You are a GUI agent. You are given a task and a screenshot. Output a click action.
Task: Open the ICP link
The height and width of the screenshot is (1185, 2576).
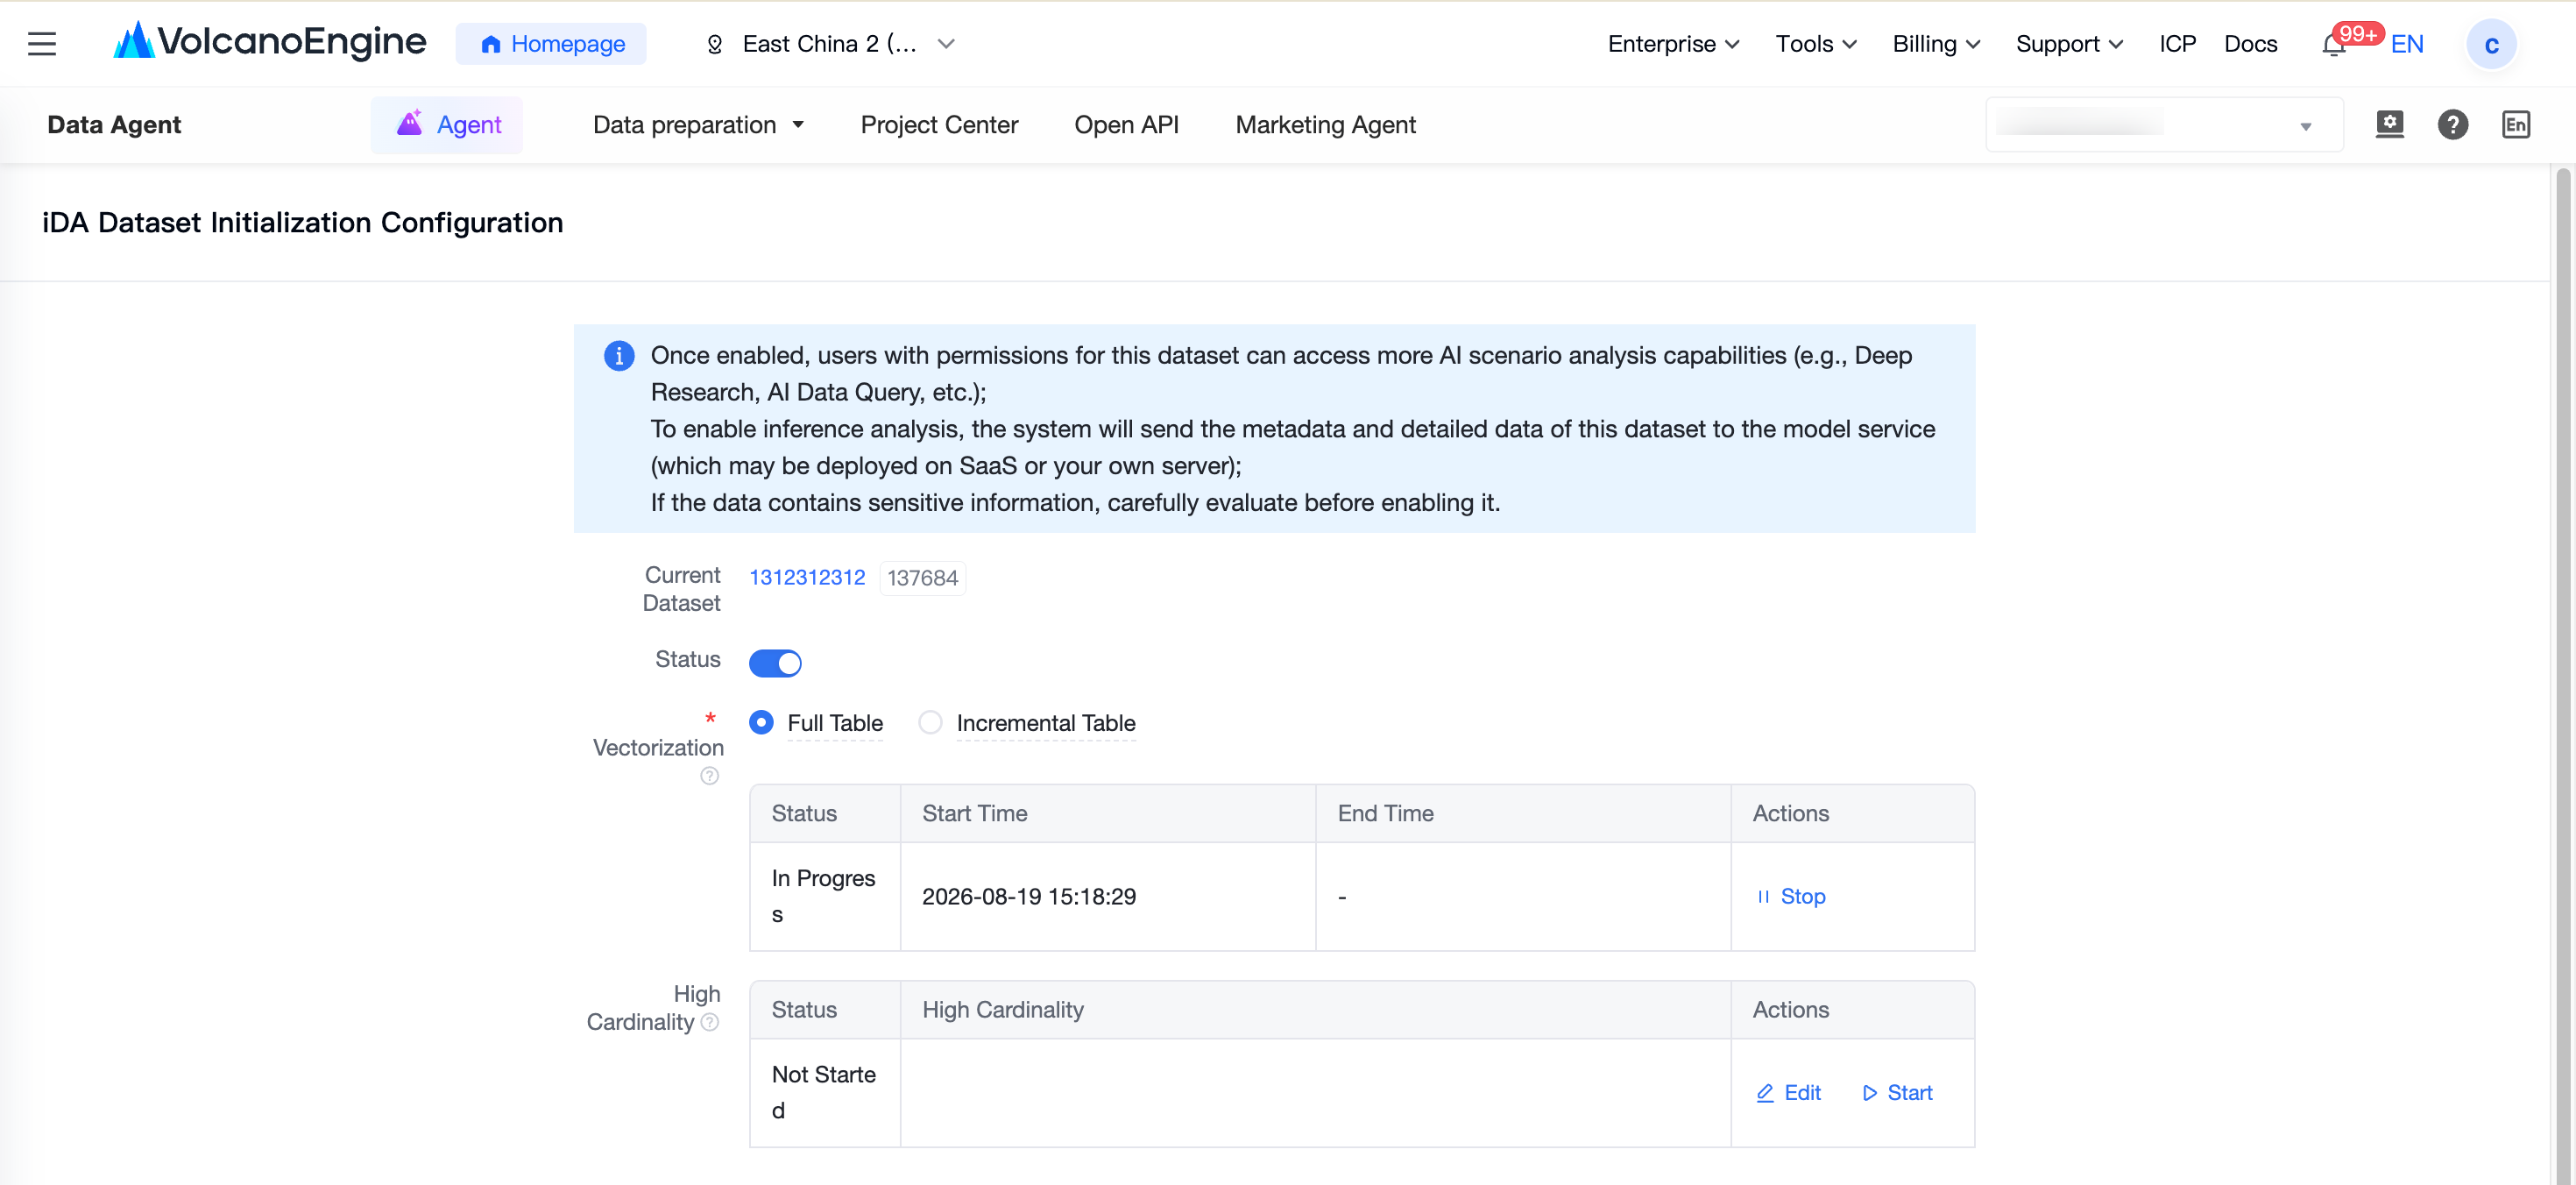[x=2177, y=44]
